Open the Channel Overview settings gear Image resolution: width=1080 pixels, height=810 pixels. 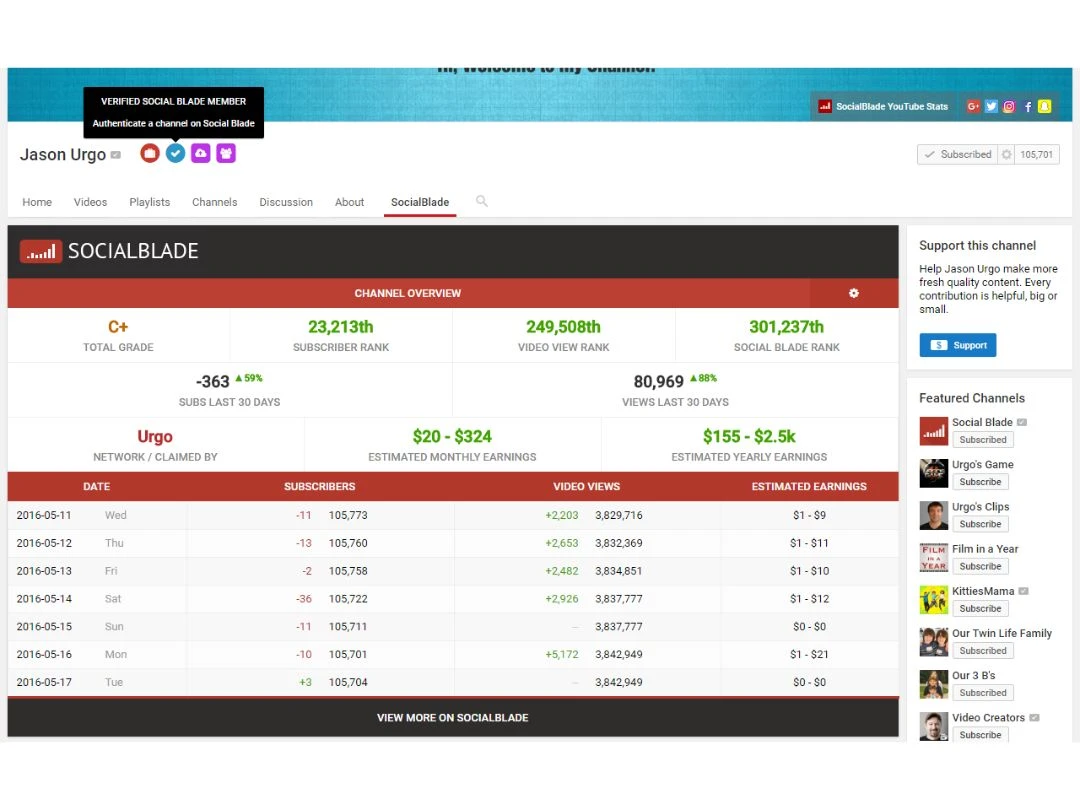click(853, 293)
